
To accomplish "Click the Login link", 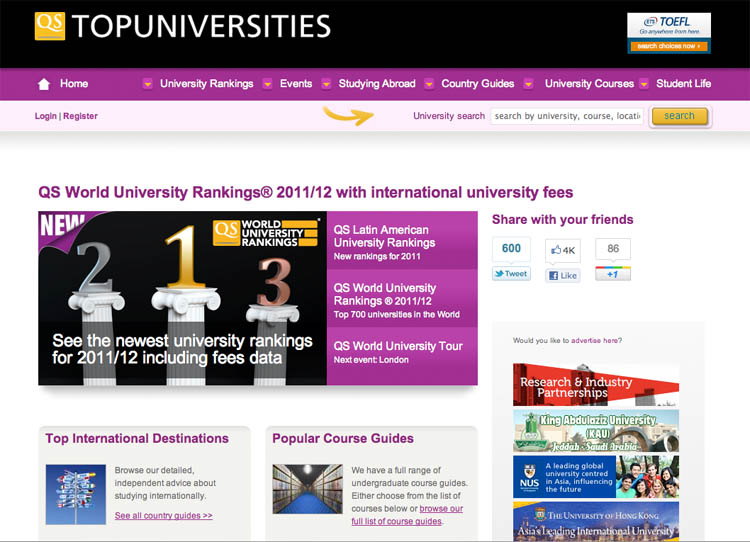I will pyautogui.click(x=45, y=116).
